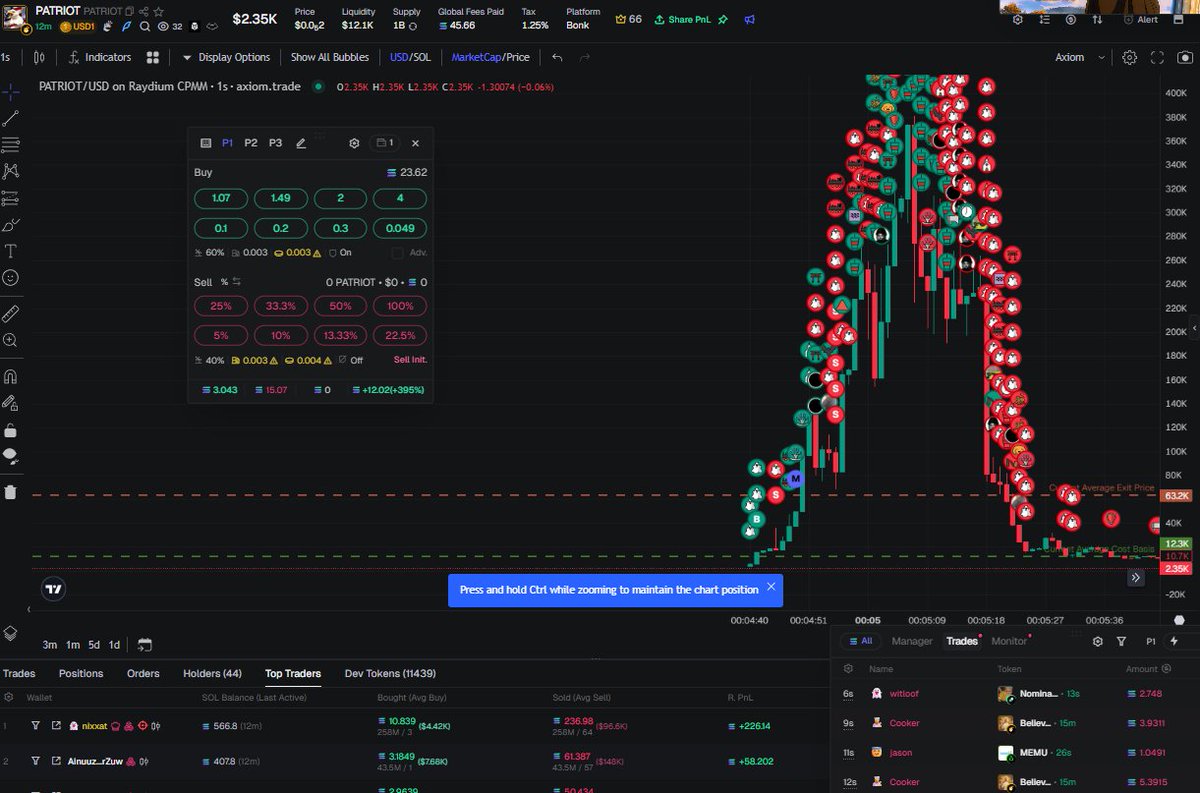Open the candle chart type selector
The image size is (1200, 793).
tap(37, 57)
